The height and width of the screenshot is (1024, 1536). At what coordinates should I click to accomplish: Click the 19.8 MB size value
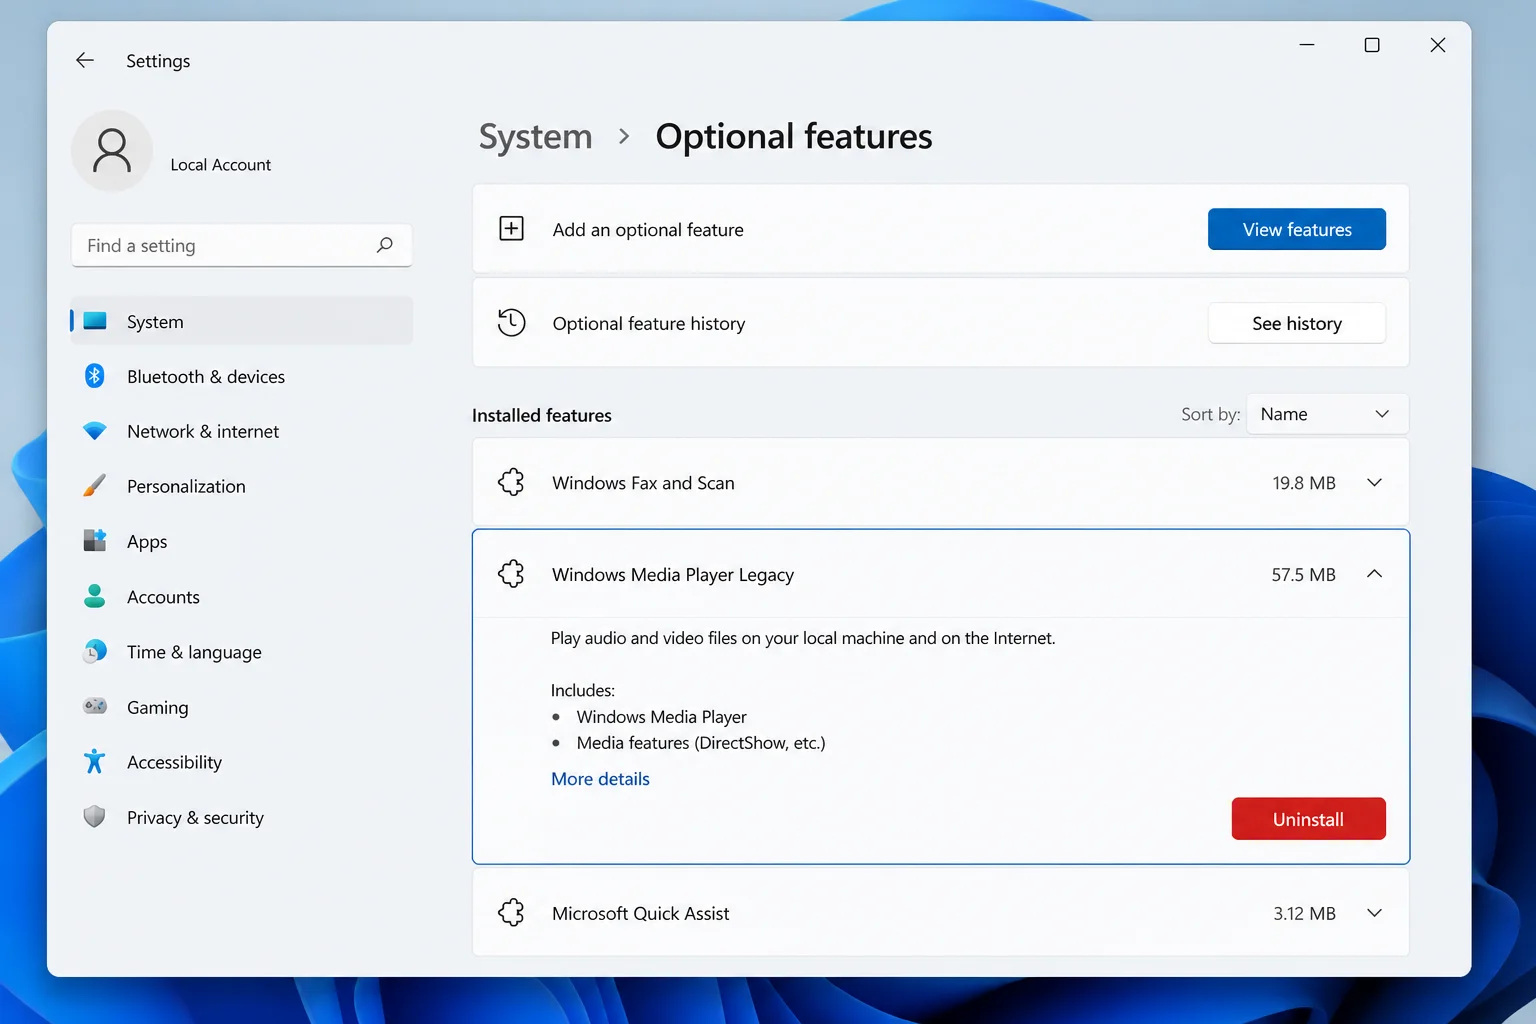[1304, 483]
